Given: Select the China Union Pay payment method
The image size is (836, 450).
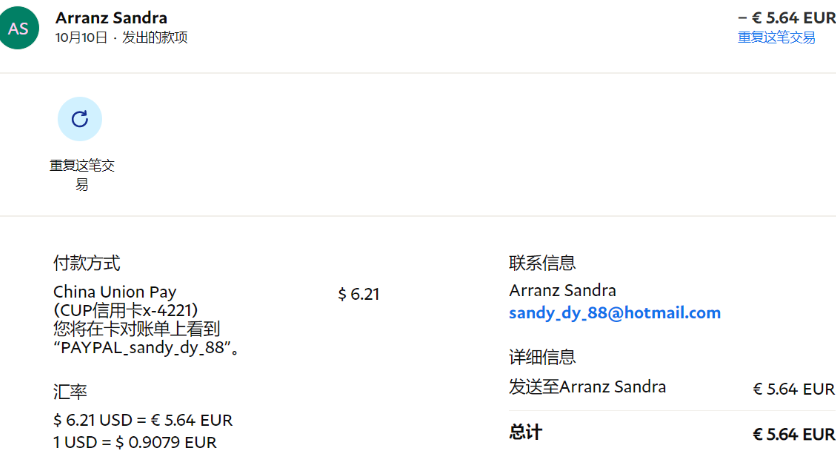Looking at the screenshot, I should (x=114, y=292).
